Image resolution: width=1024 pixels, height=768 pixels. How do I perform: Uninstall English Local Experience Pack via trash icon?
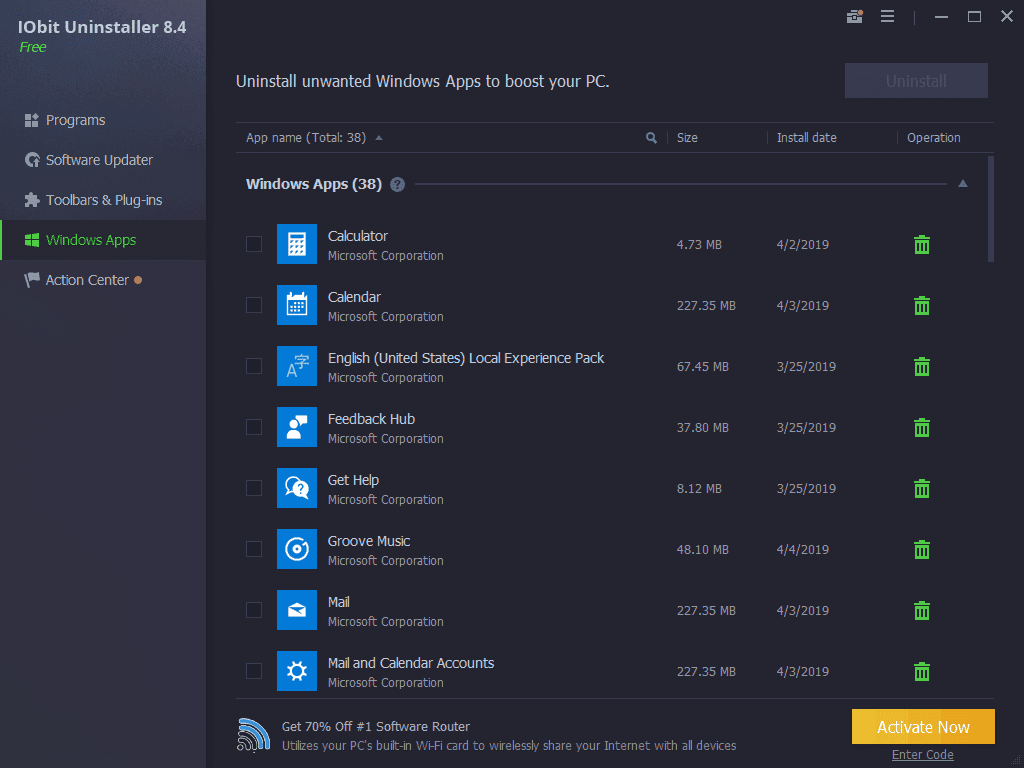coord(921,366)
